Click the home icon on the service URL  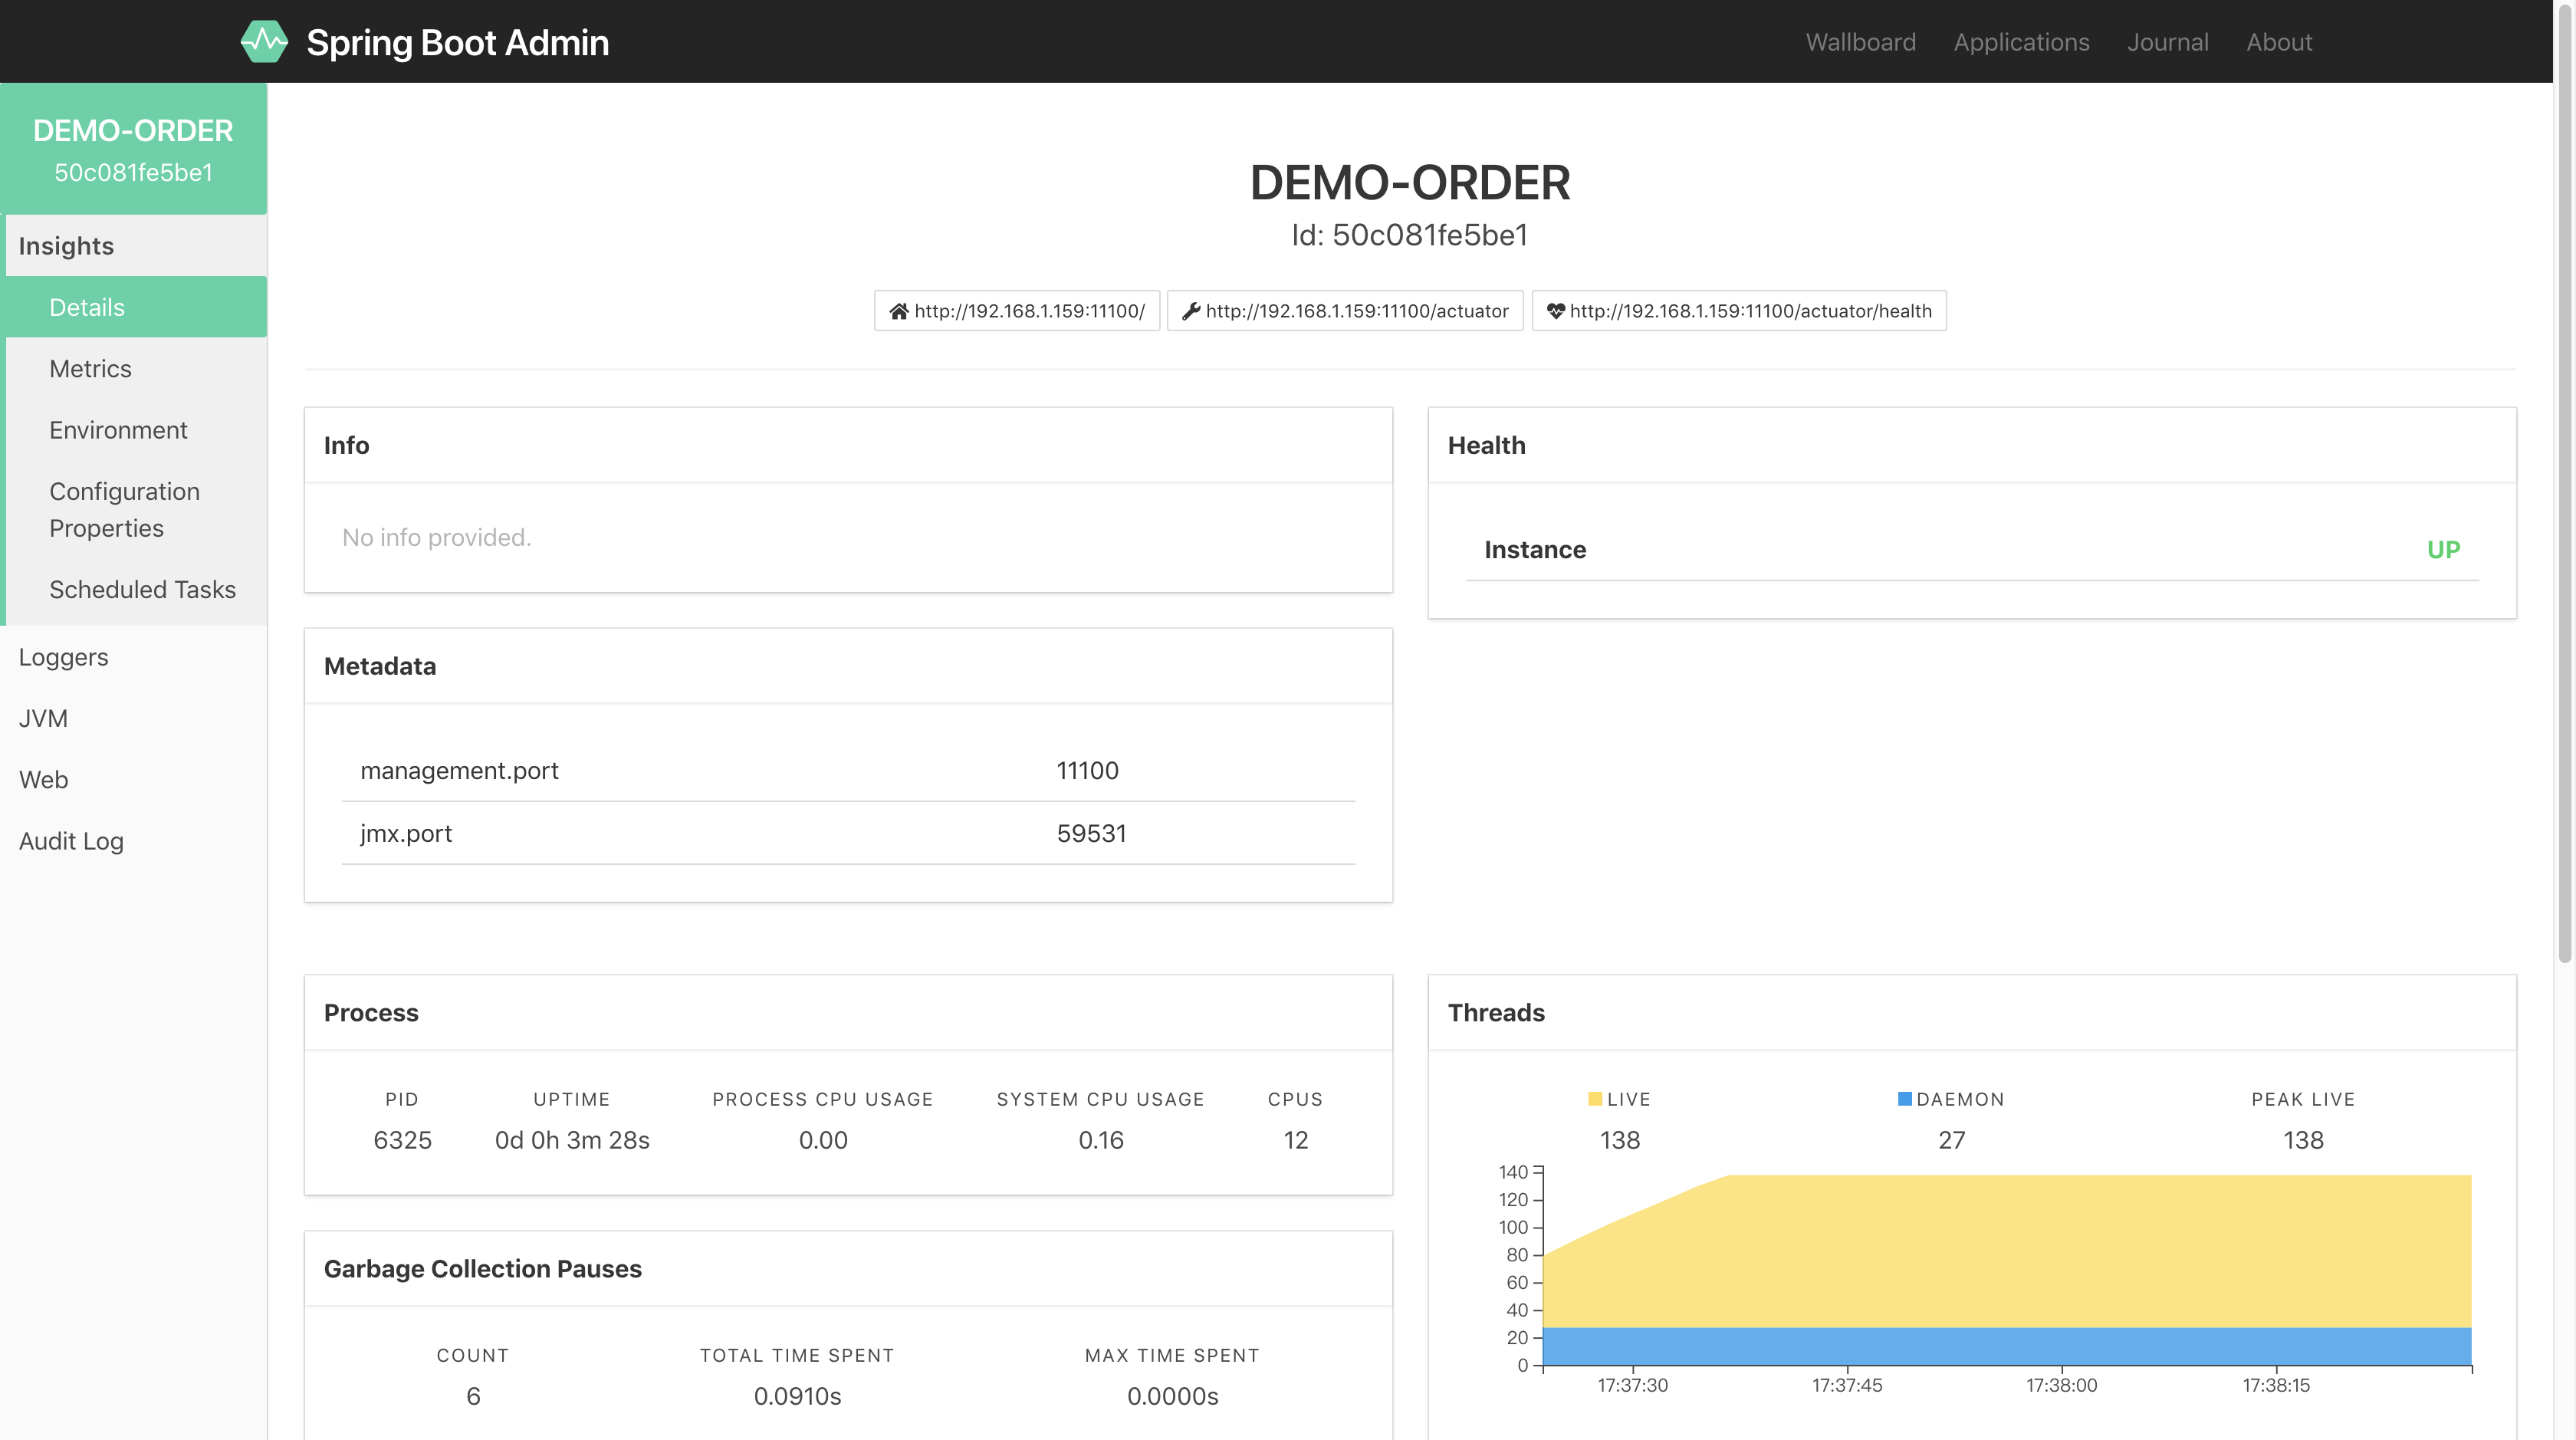[x=898, y=311]
